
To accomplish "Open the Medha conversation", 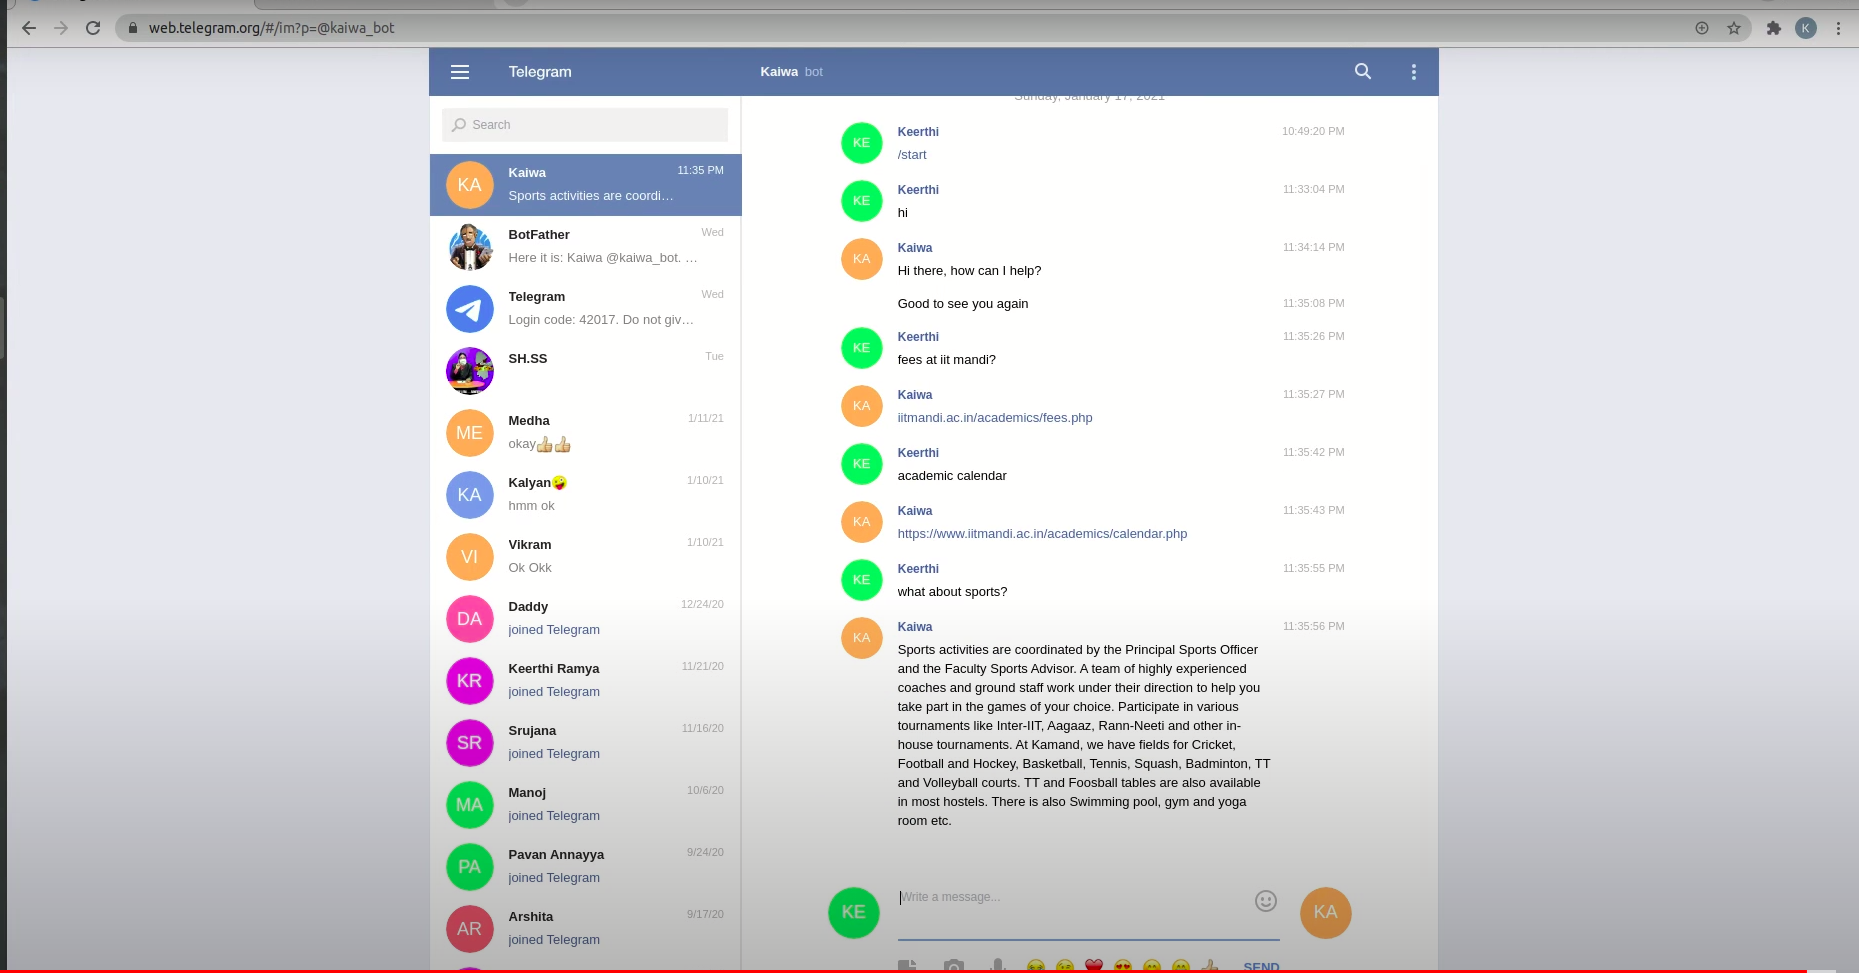I will 585,433.
